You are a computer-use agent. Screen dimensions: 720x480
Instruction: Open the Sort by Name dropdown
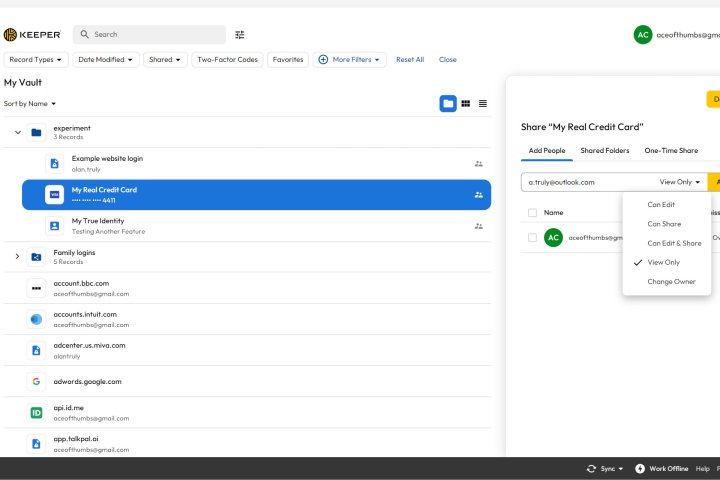[x=30, y=104]
